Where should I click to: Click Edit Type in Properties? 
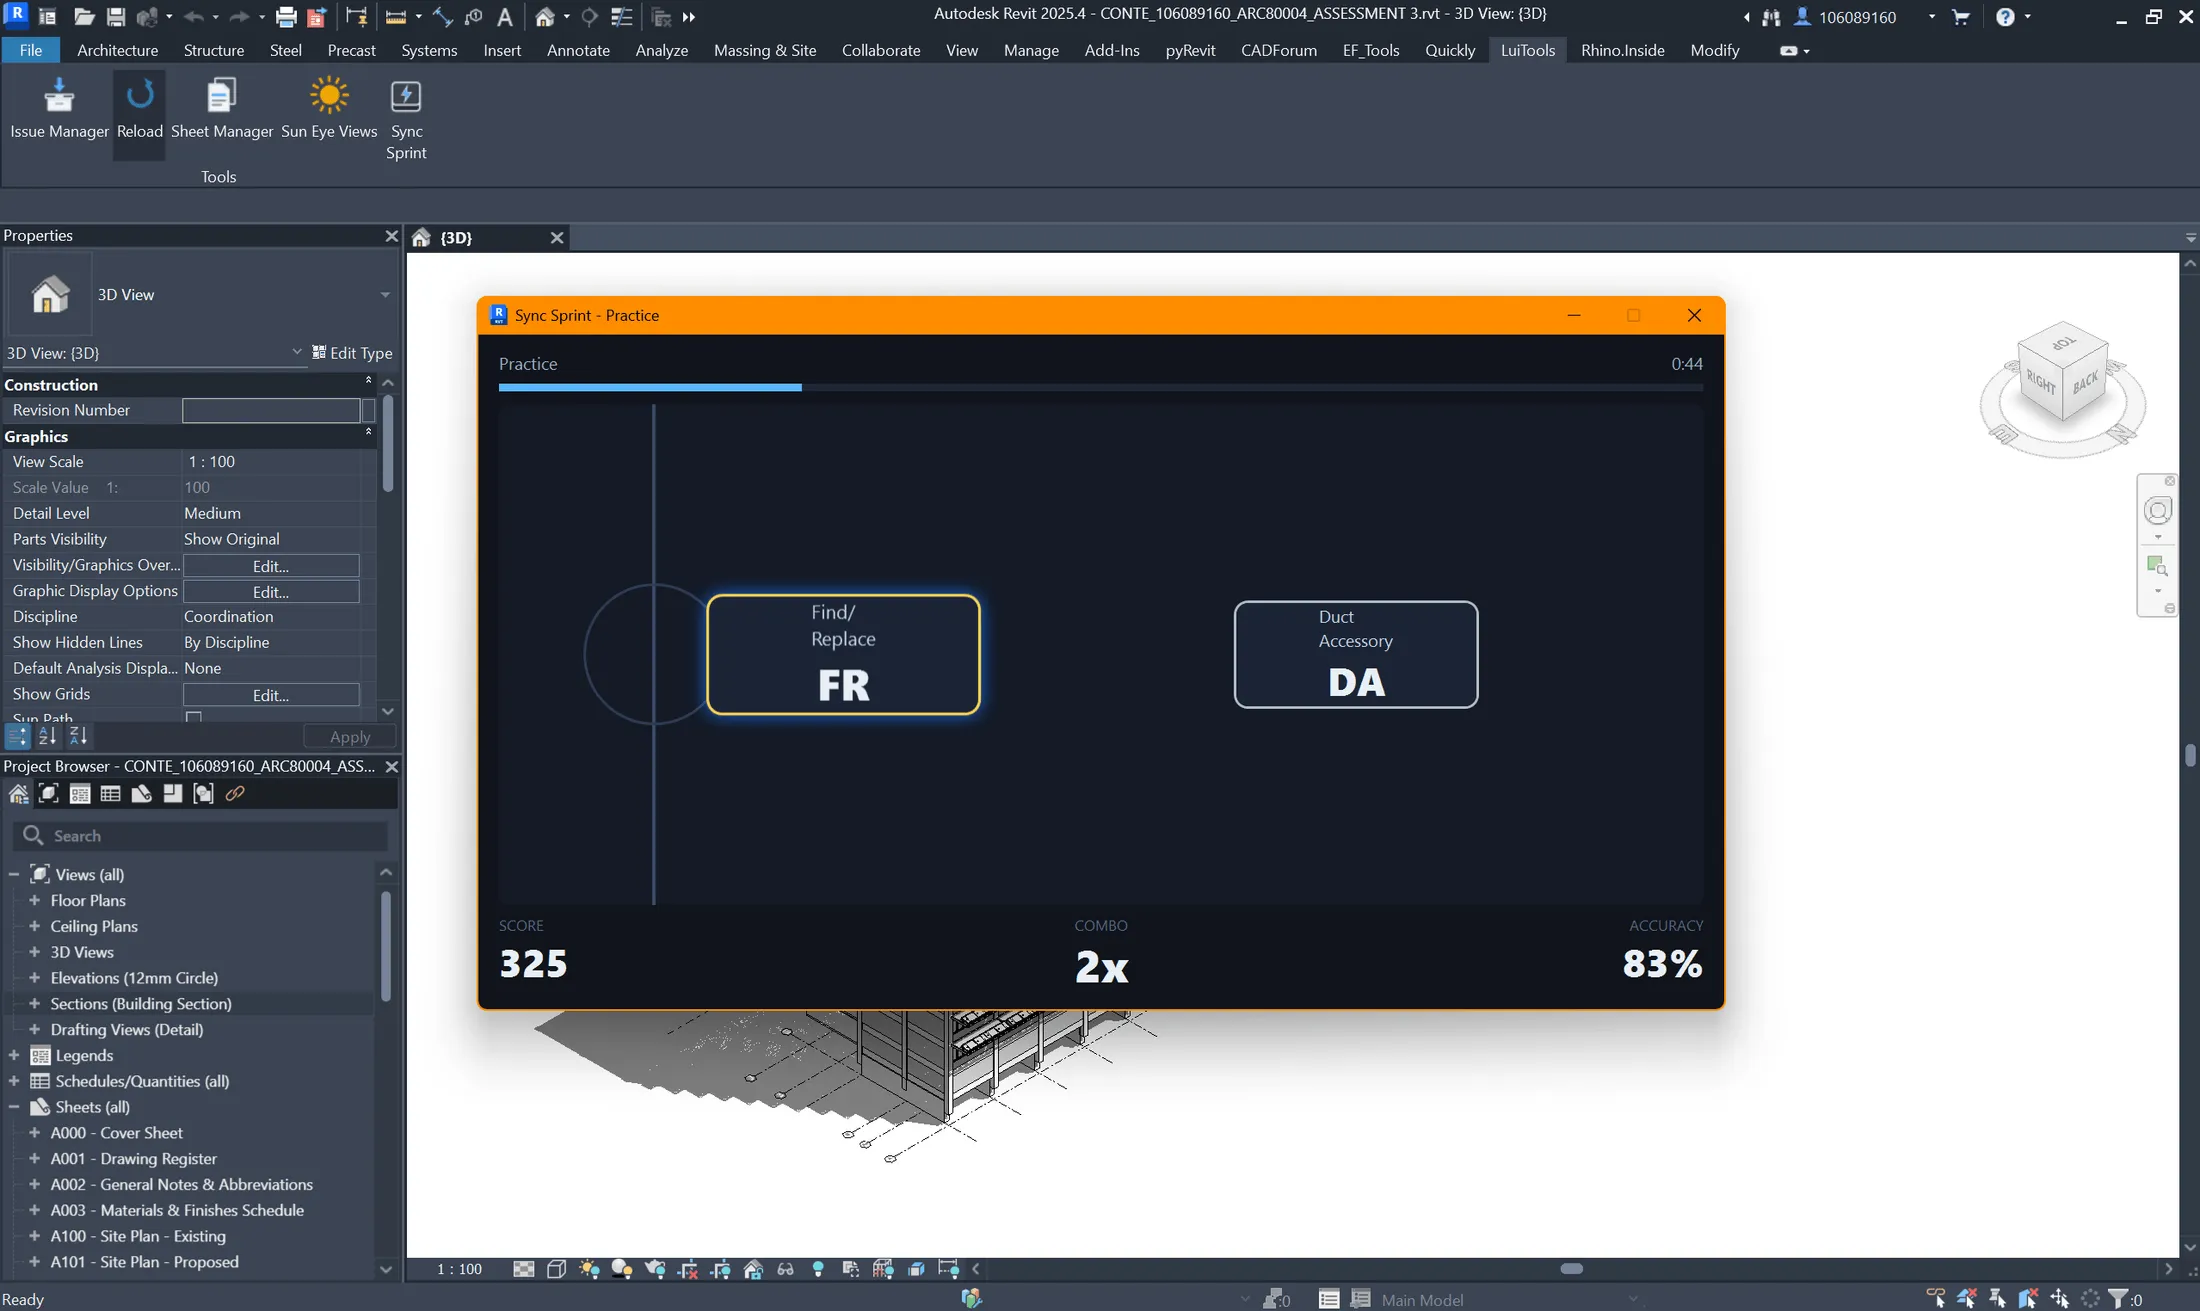(352, 353)
